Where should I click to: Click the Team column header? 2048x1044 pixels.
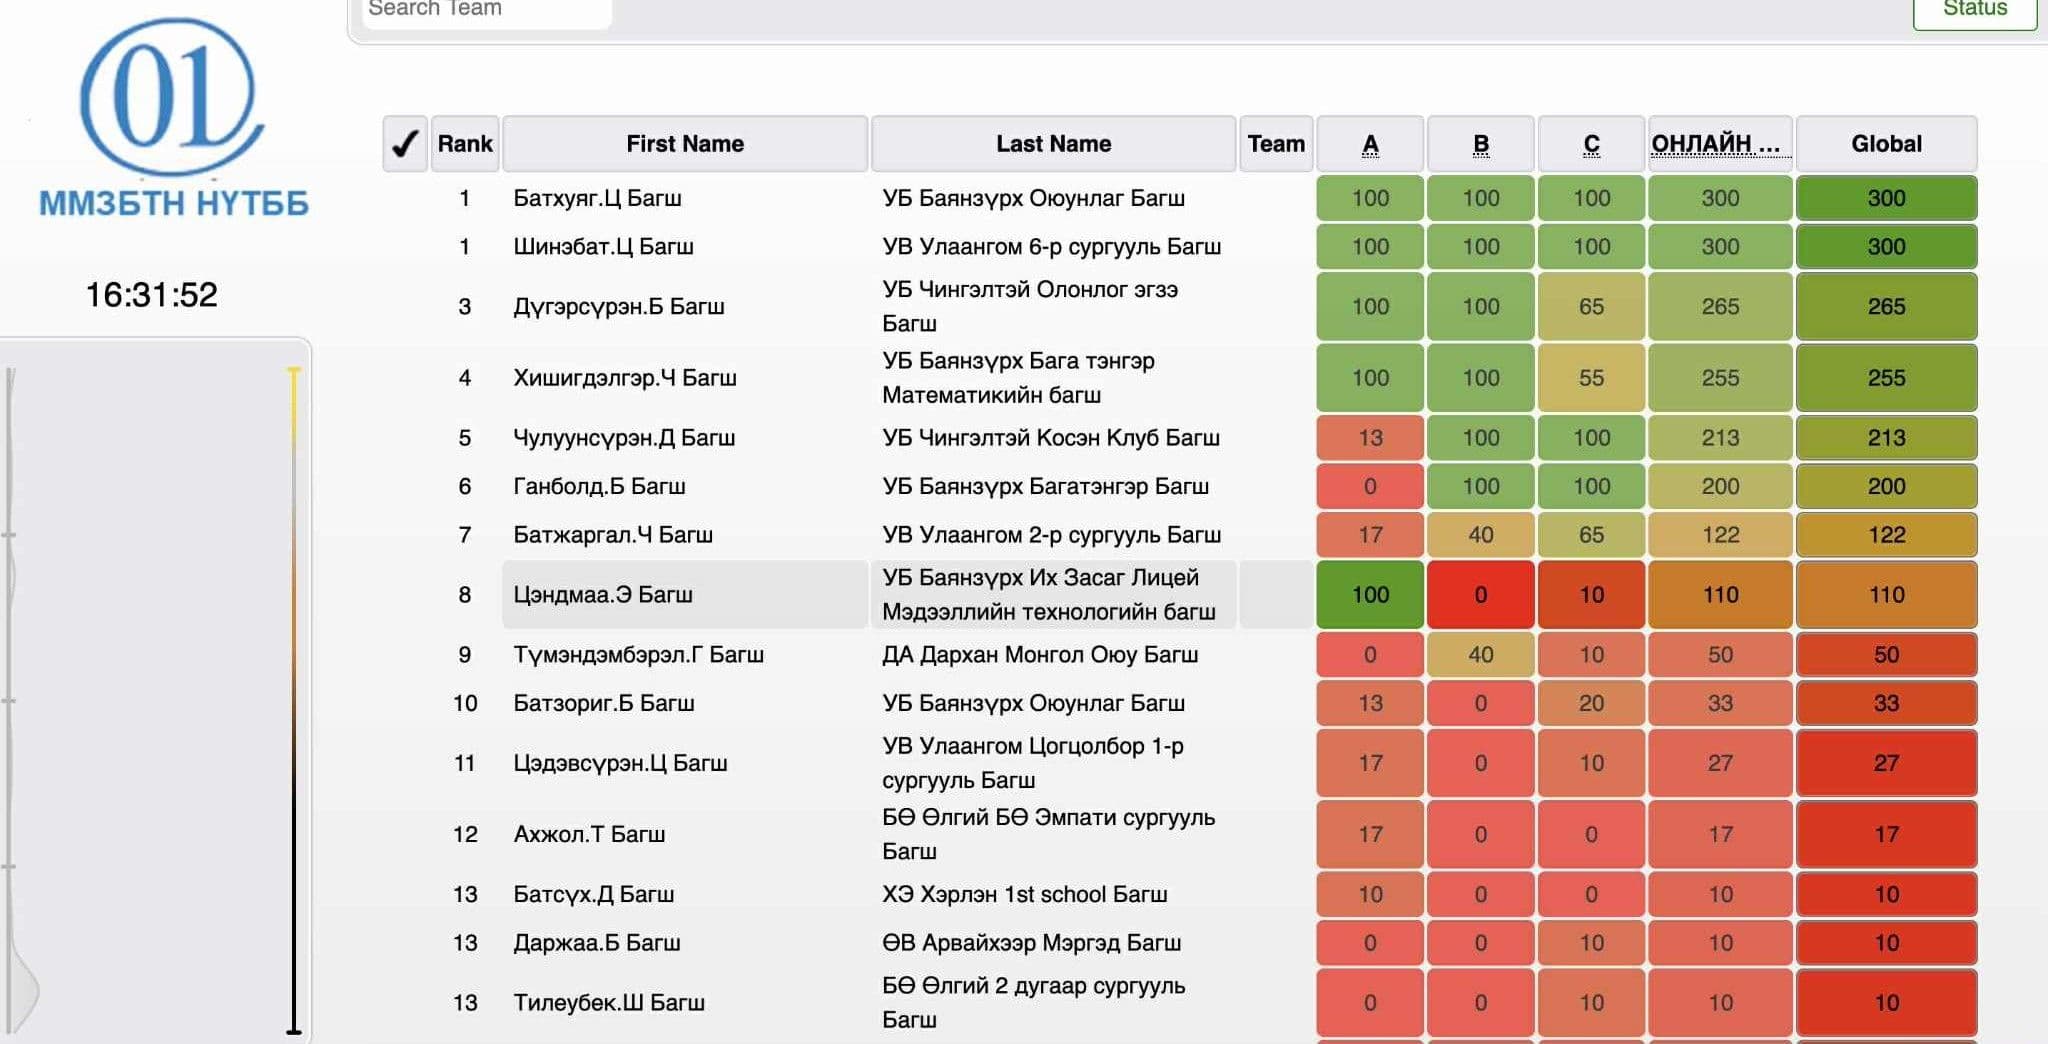tap(1276, 144)
